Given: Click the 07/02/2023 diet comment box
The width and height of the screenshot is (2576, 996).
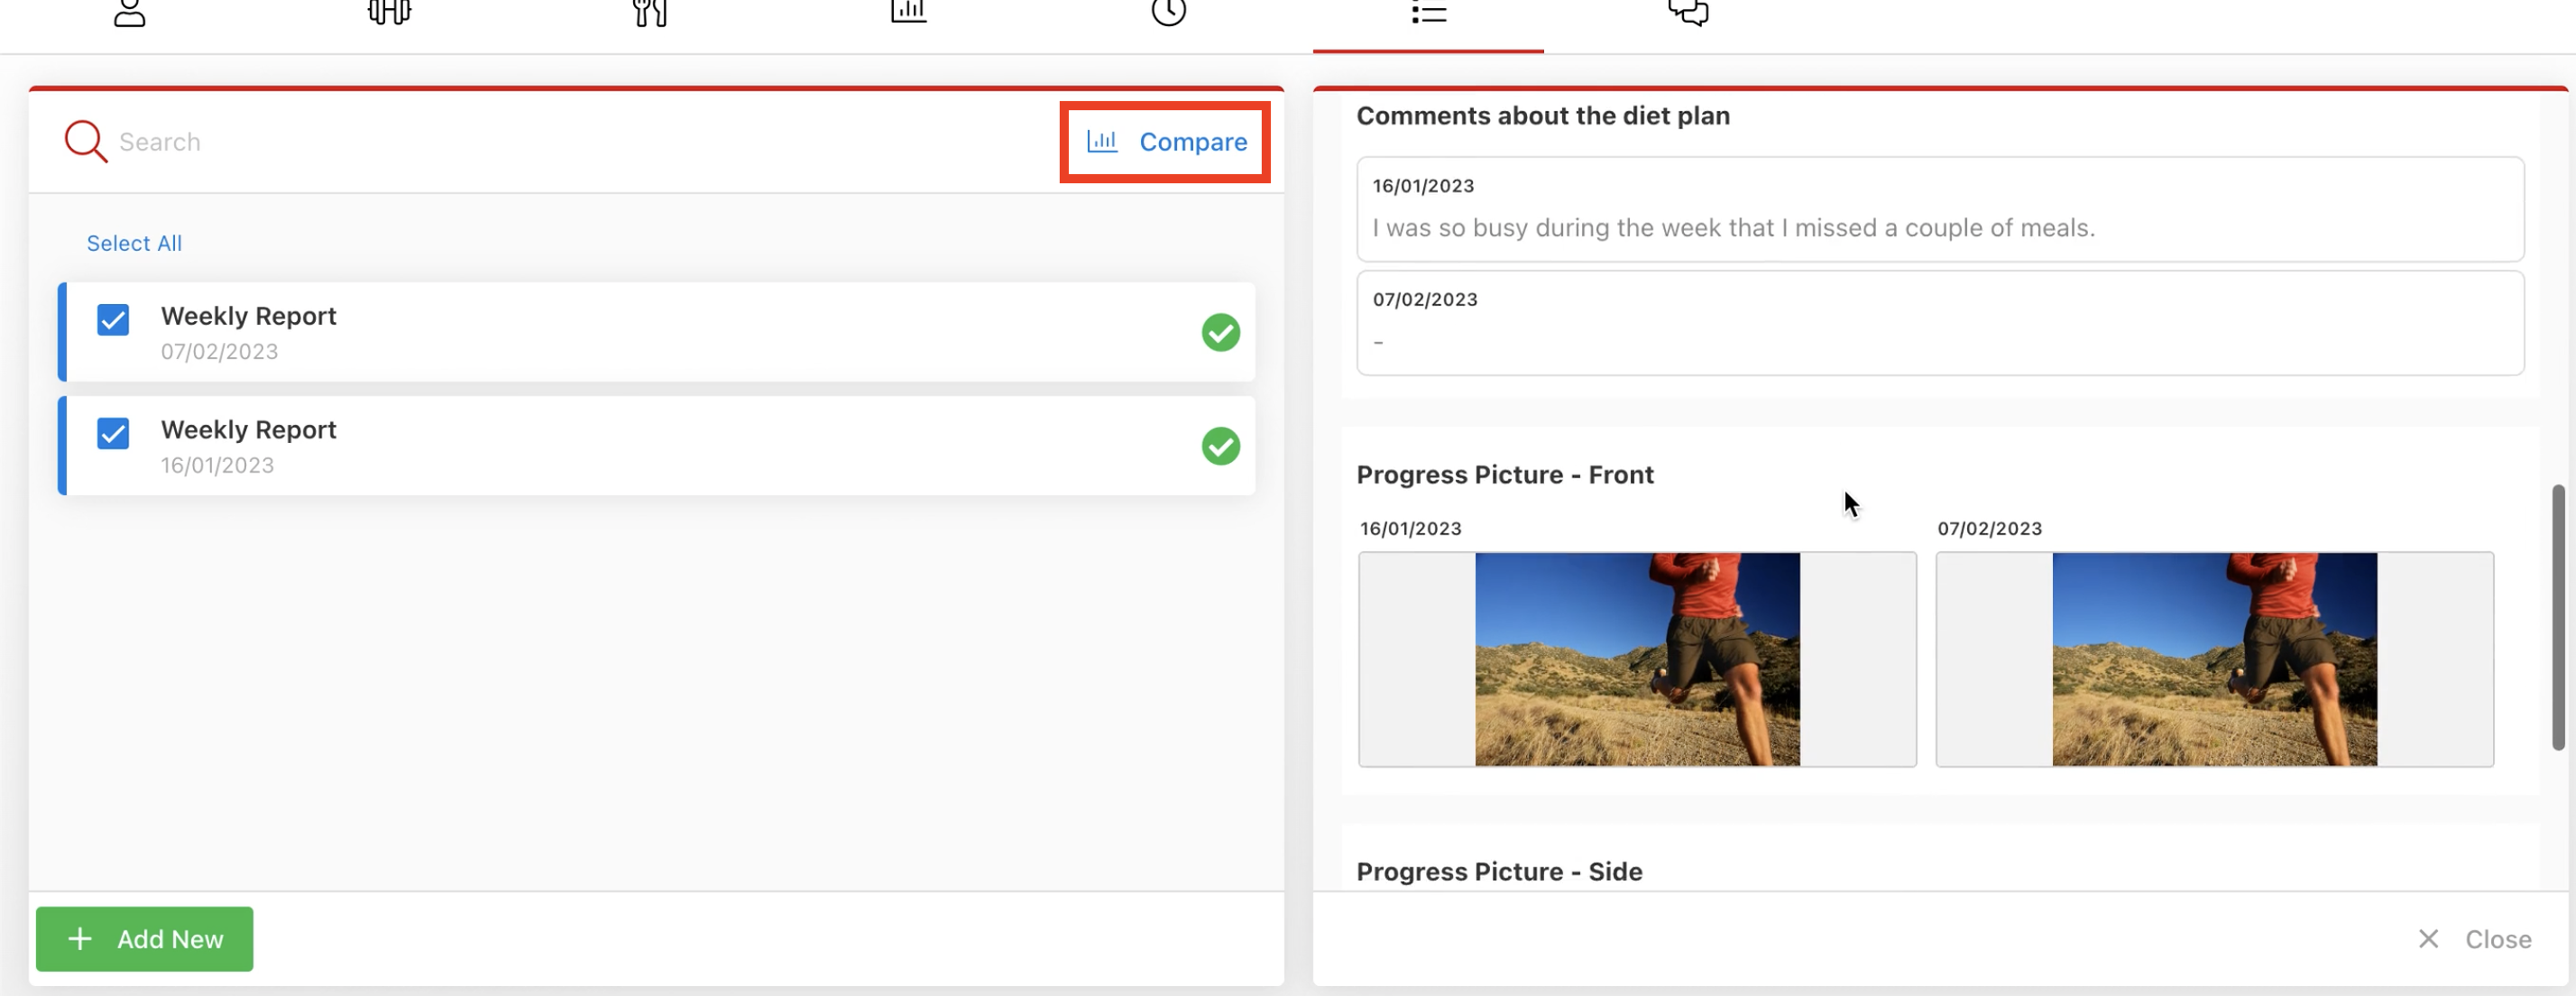Looking at the screenshot, I should tap(1940, 323).
